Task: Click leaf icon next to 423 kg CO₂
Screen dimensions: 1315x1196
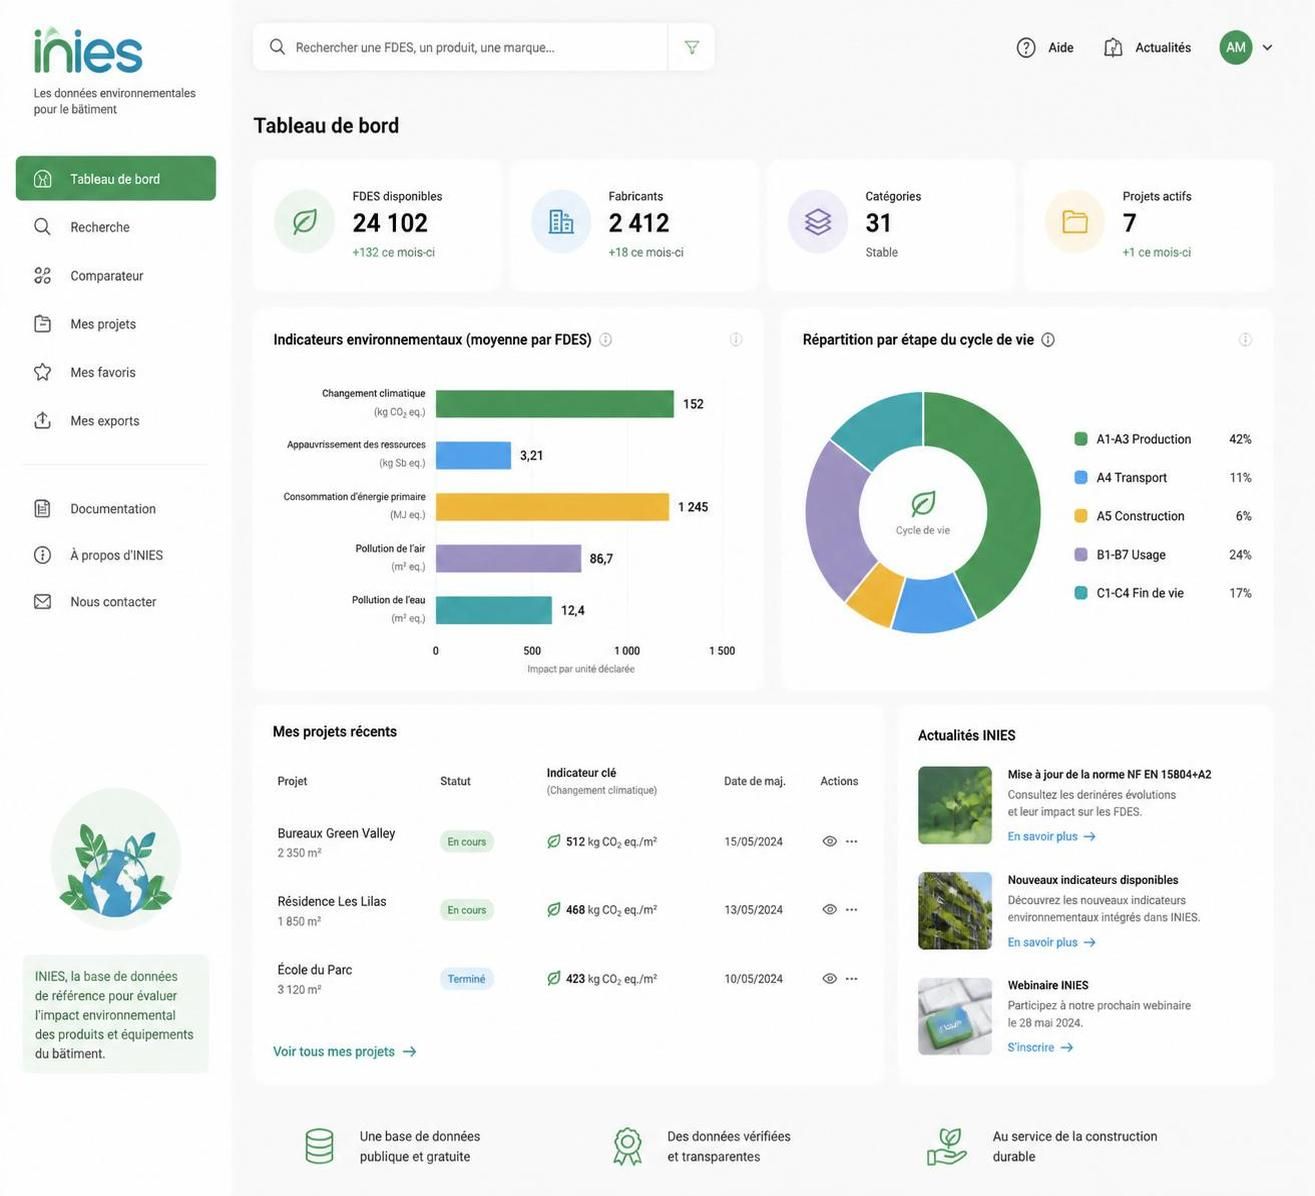Action: (554, 979)
